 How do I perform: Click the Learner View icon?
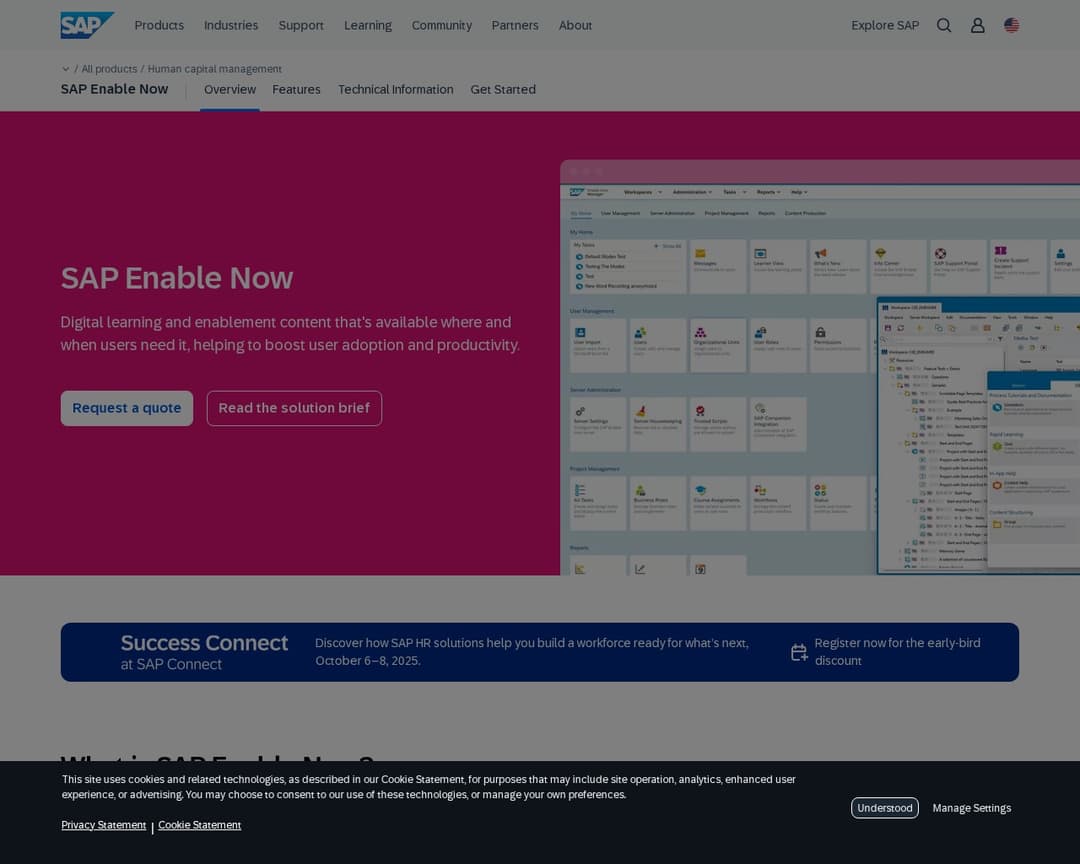point(760,252)
